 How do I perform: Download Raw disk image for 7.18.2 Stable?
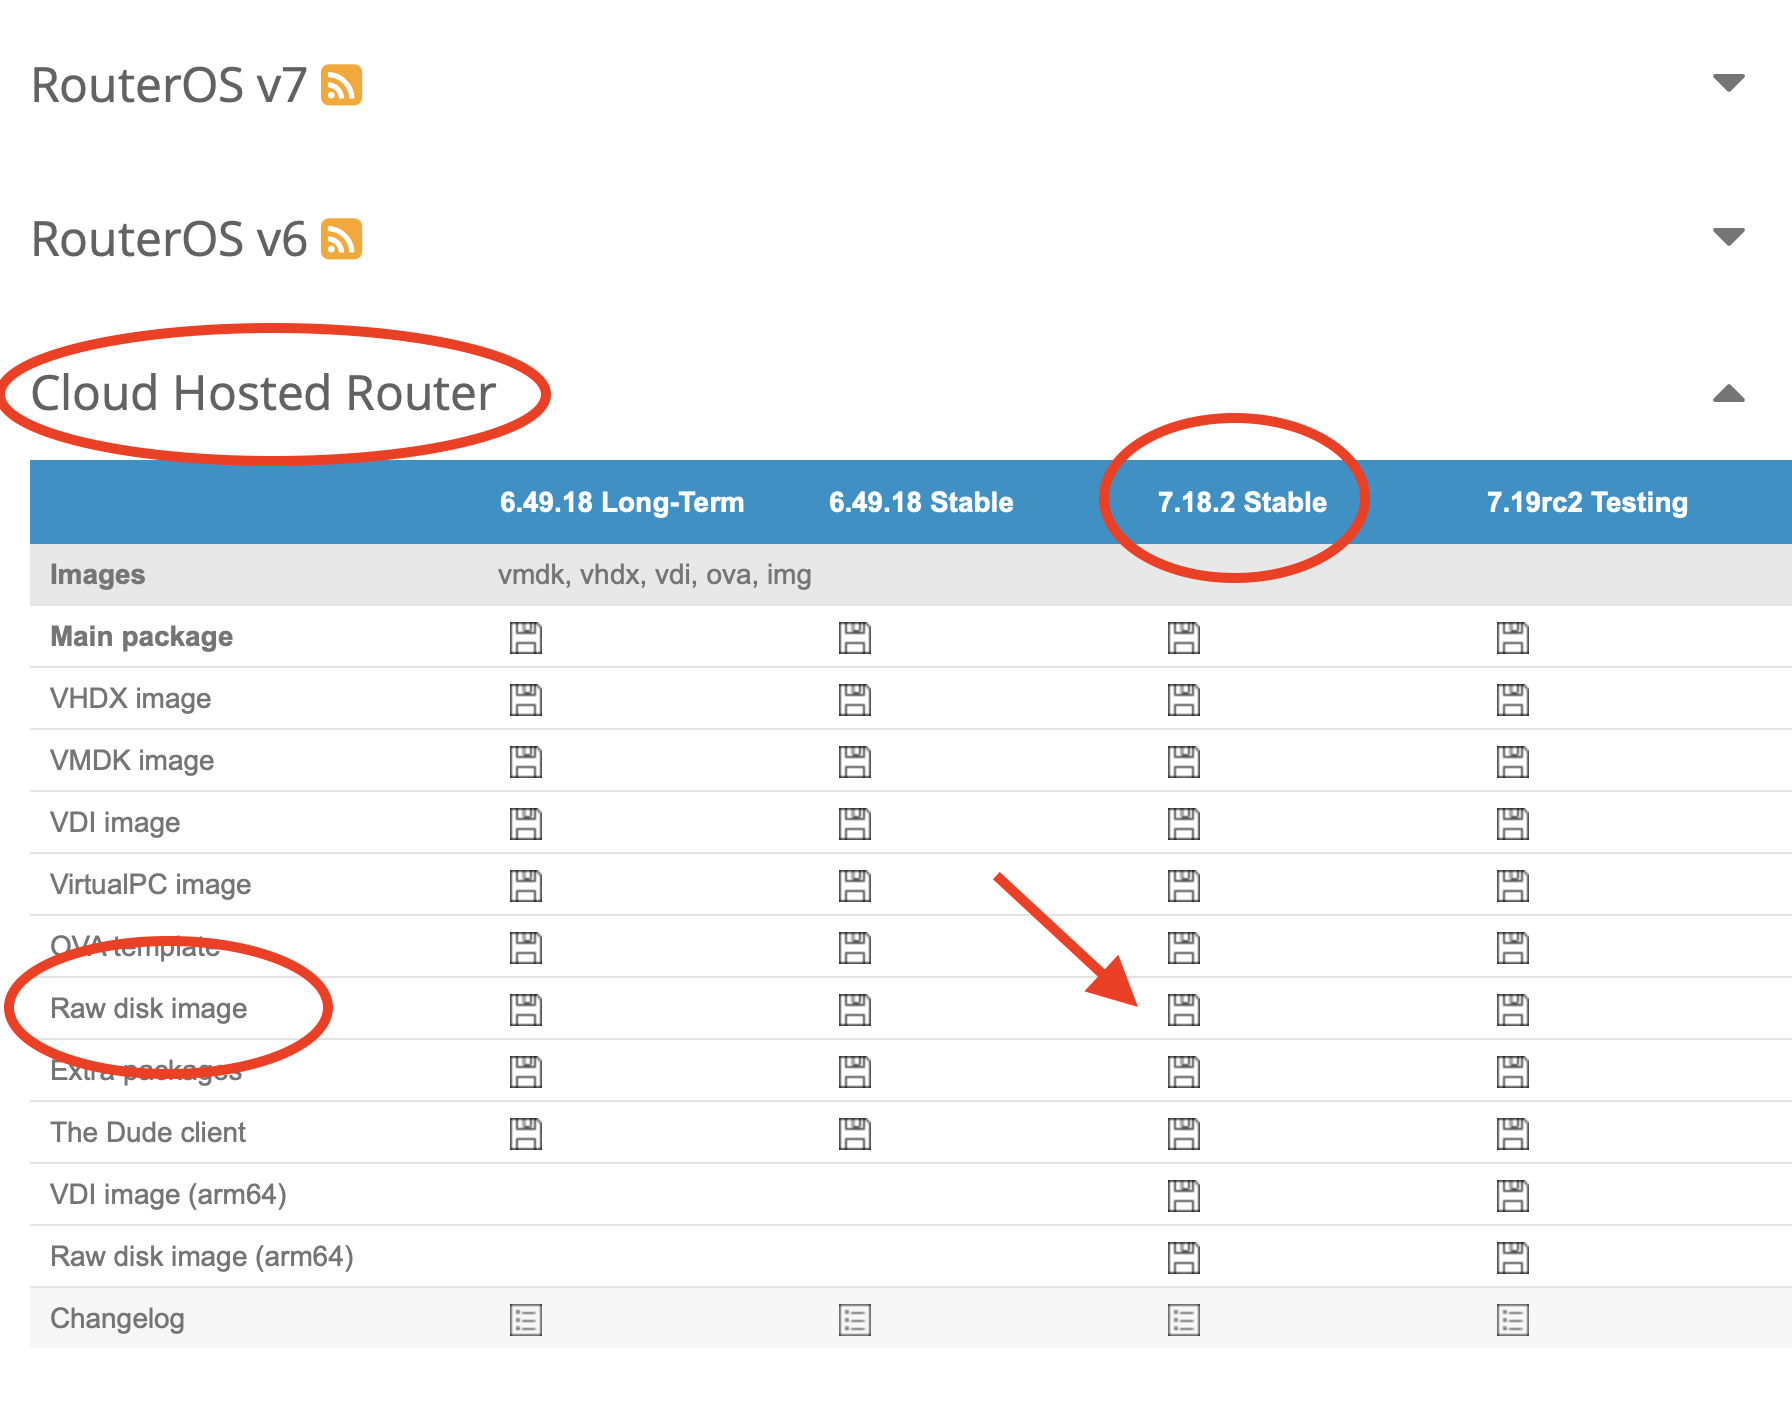click(1184, 1010)
